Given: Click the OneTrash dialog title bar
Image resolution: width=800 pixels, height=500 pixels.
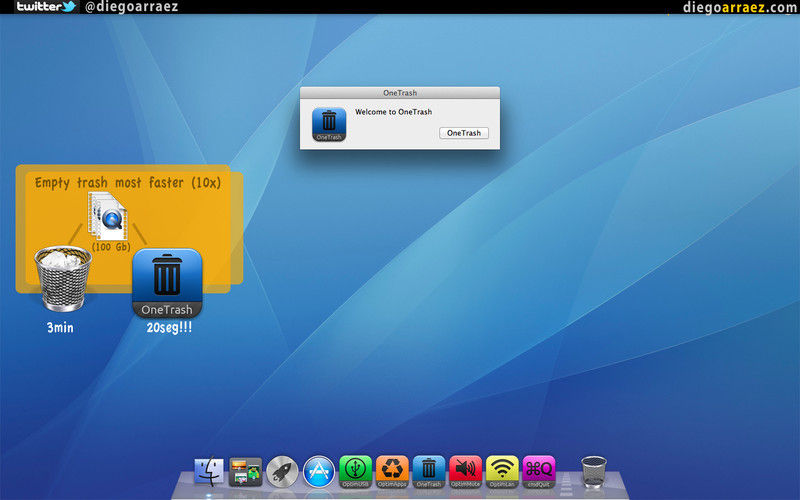Looking at the screenshot, I should point(400,93).
